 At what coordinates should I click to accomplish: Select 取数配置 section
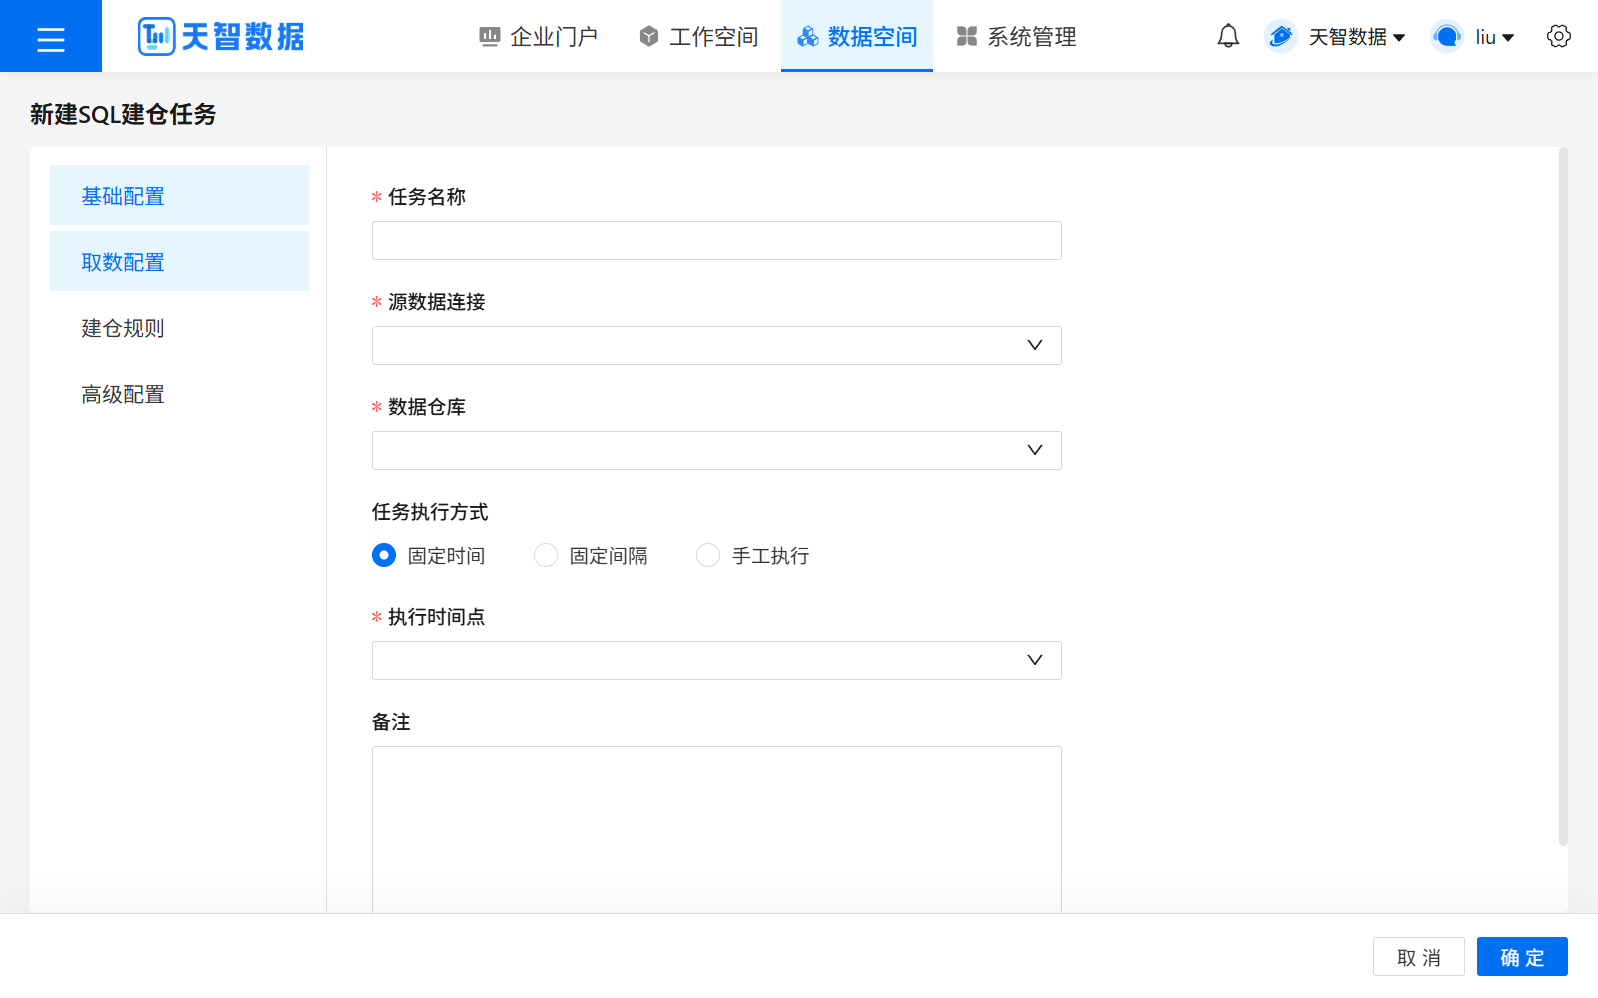(x=179, y=262)
